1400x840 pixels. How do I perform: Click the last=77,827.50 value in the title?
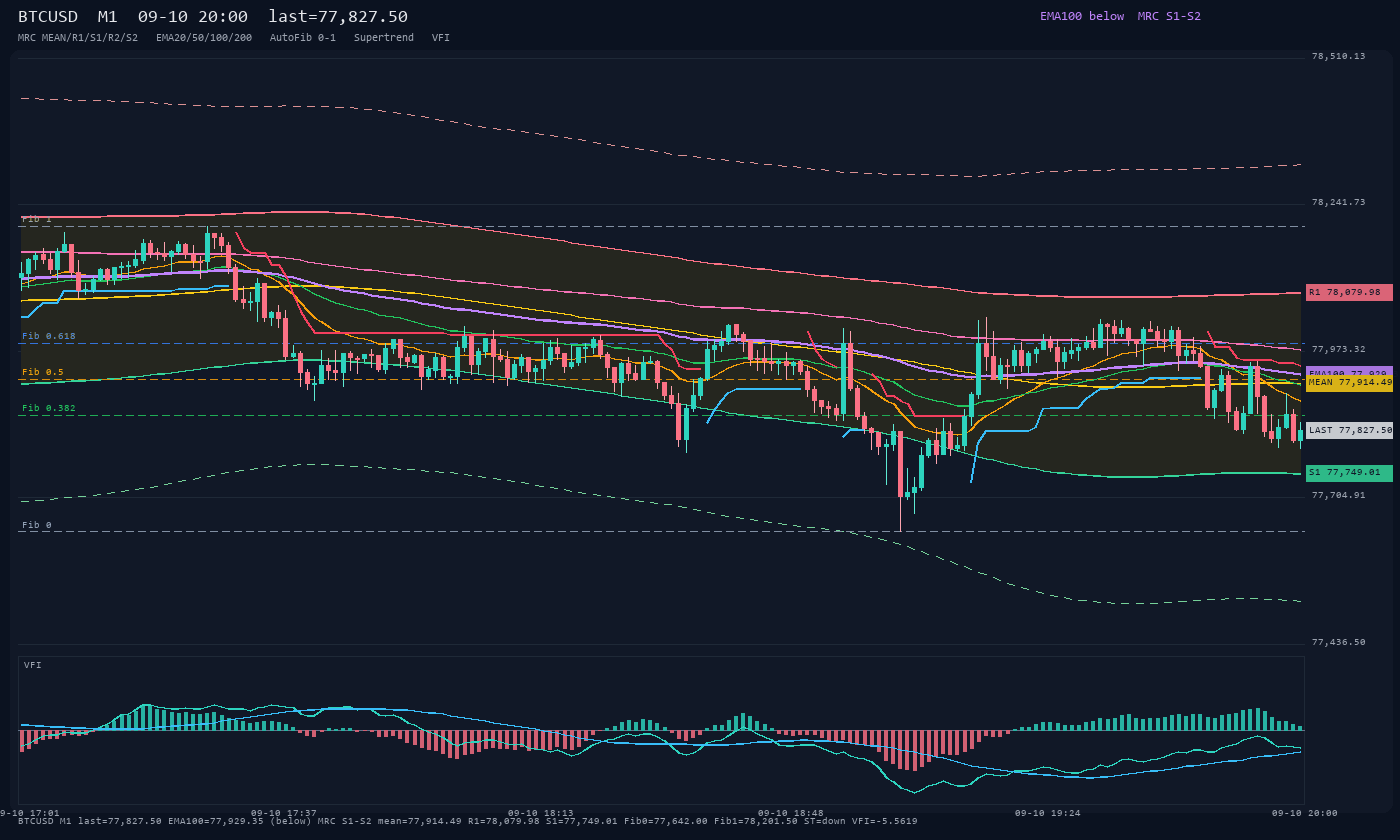(338, 16)
